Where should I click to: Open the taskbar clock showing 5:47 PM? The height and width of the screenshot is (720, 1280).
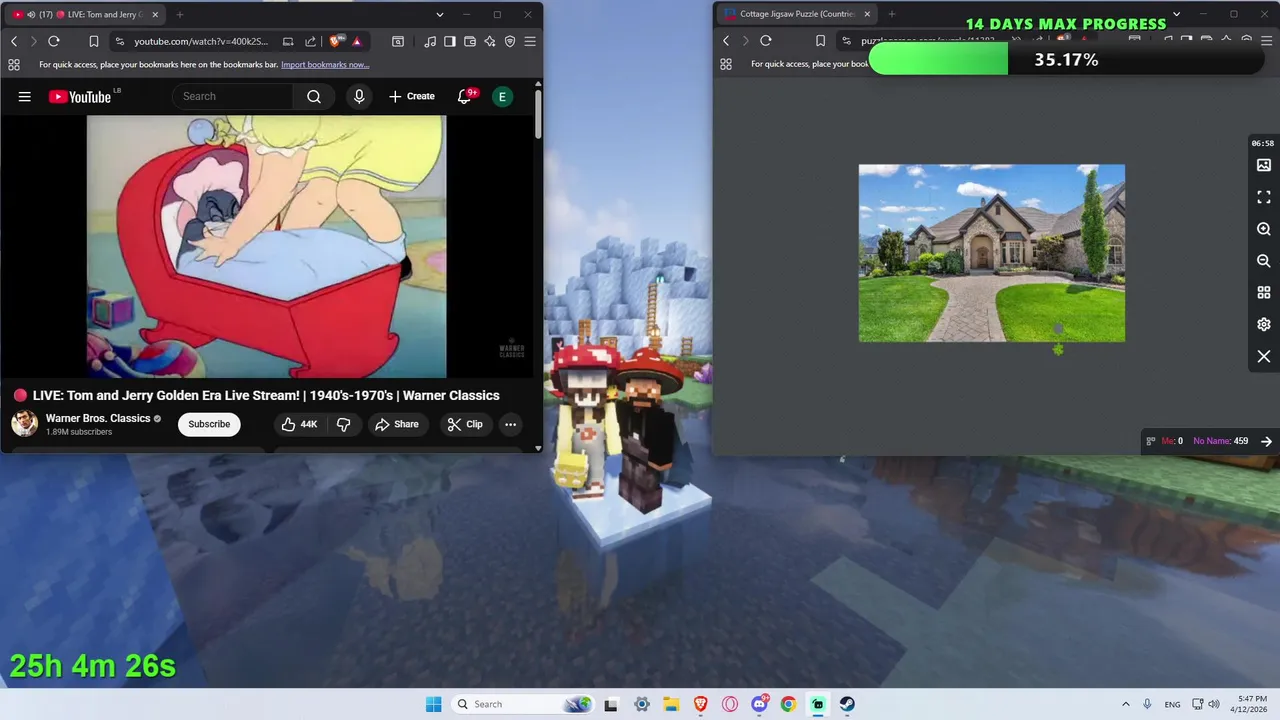1250,704
